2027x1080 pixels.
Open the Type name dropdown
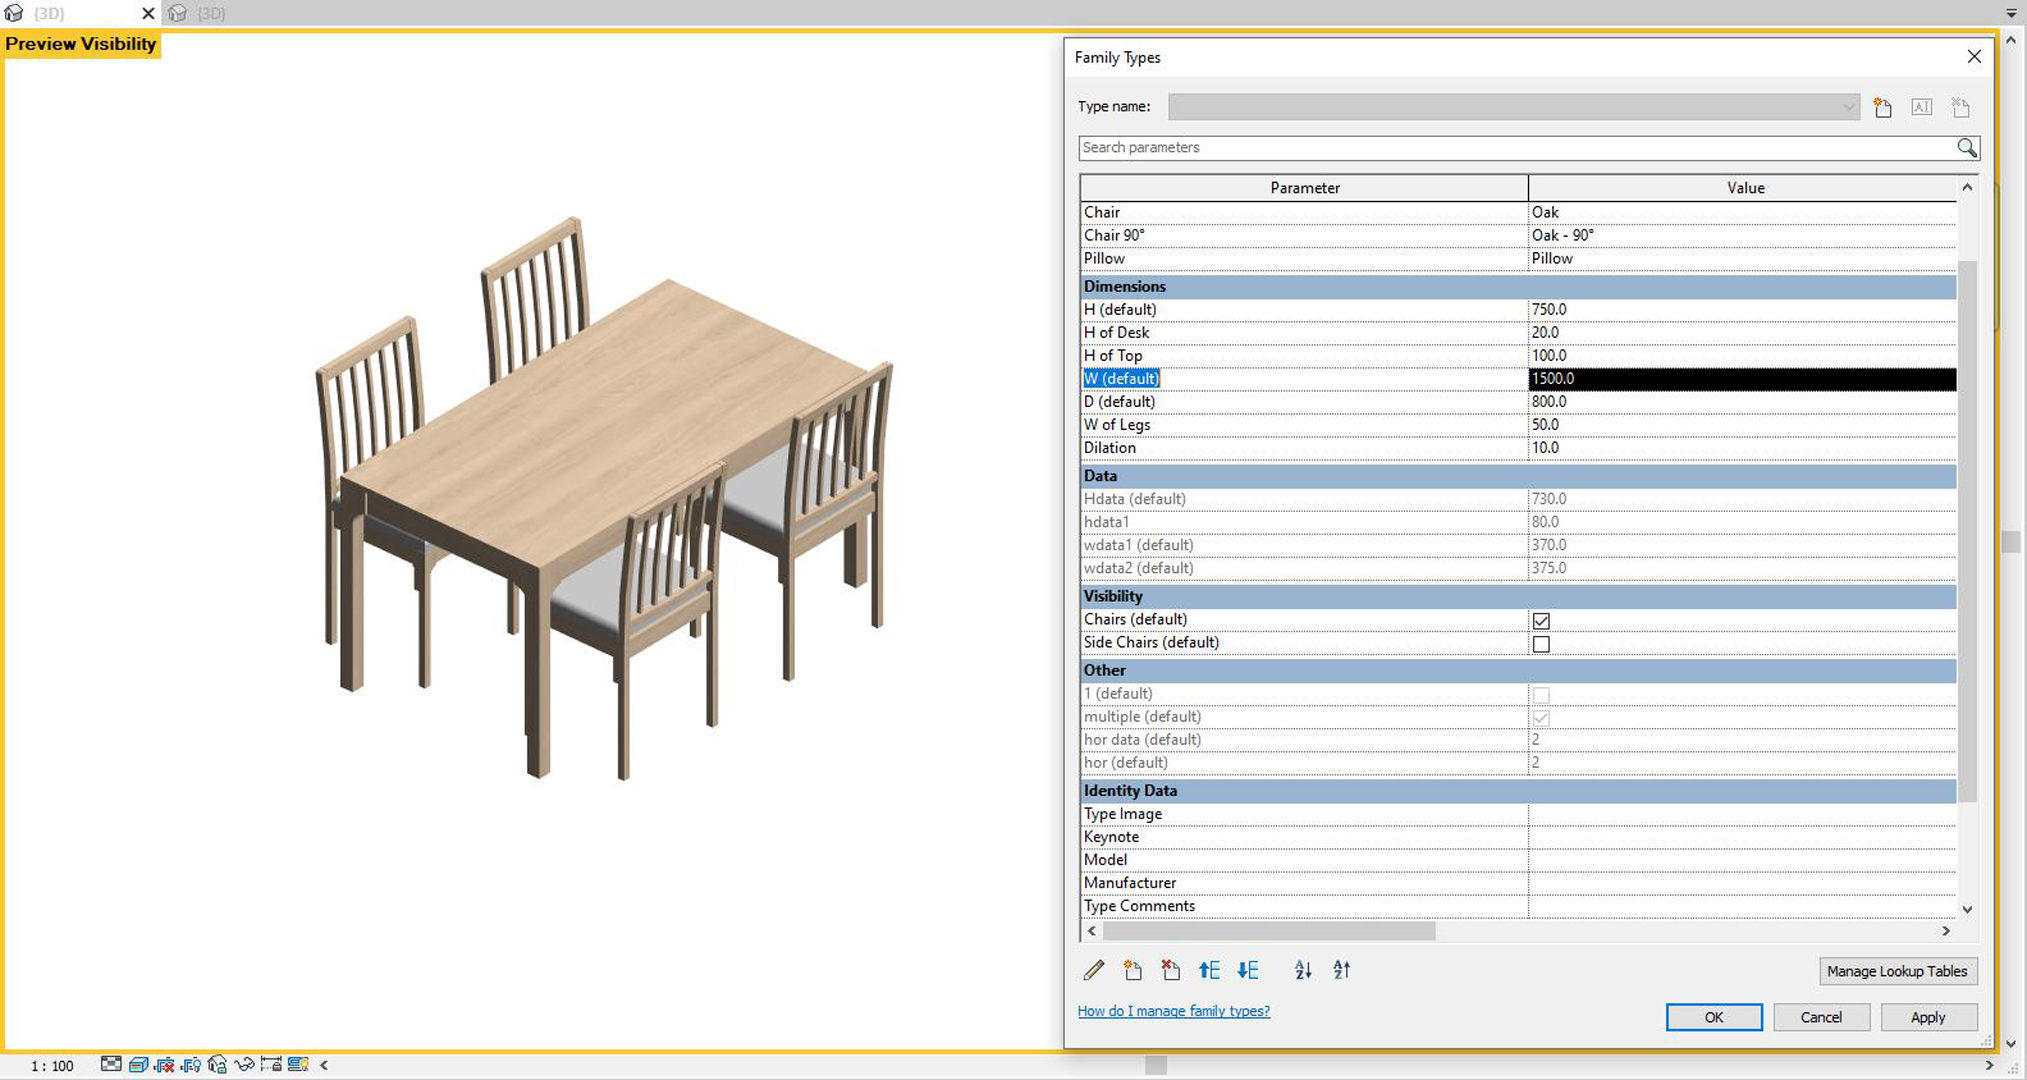(1845, 107)
